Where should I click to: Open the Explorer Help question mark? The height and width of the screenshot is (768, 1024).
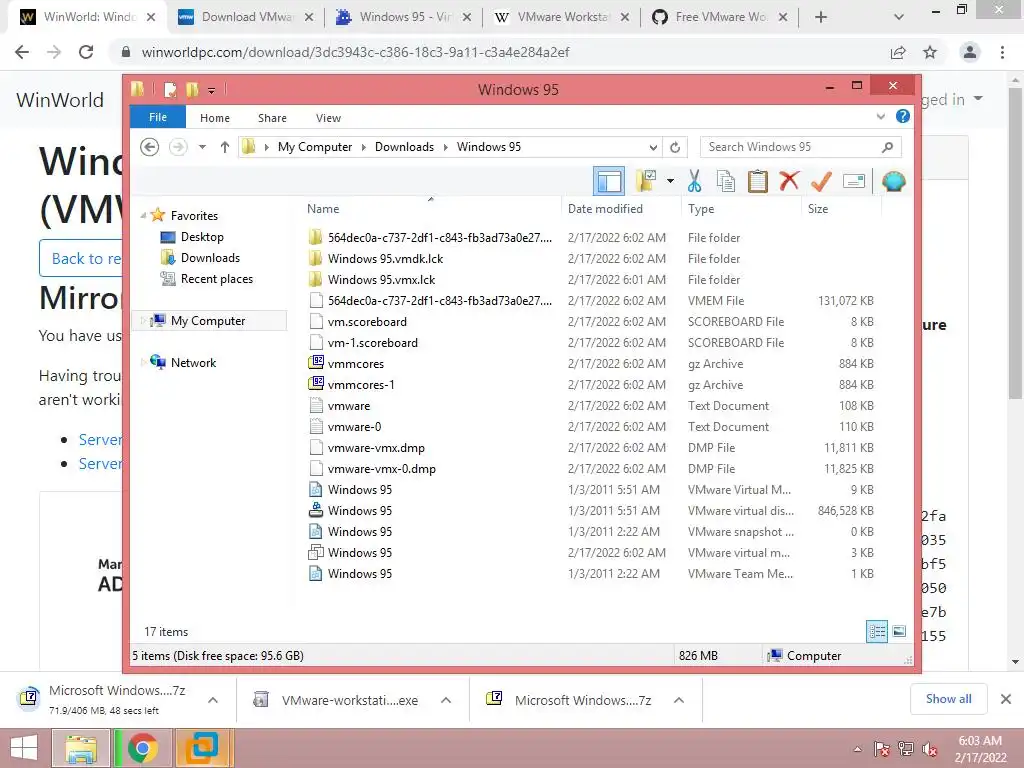click(x=903, y=116)
